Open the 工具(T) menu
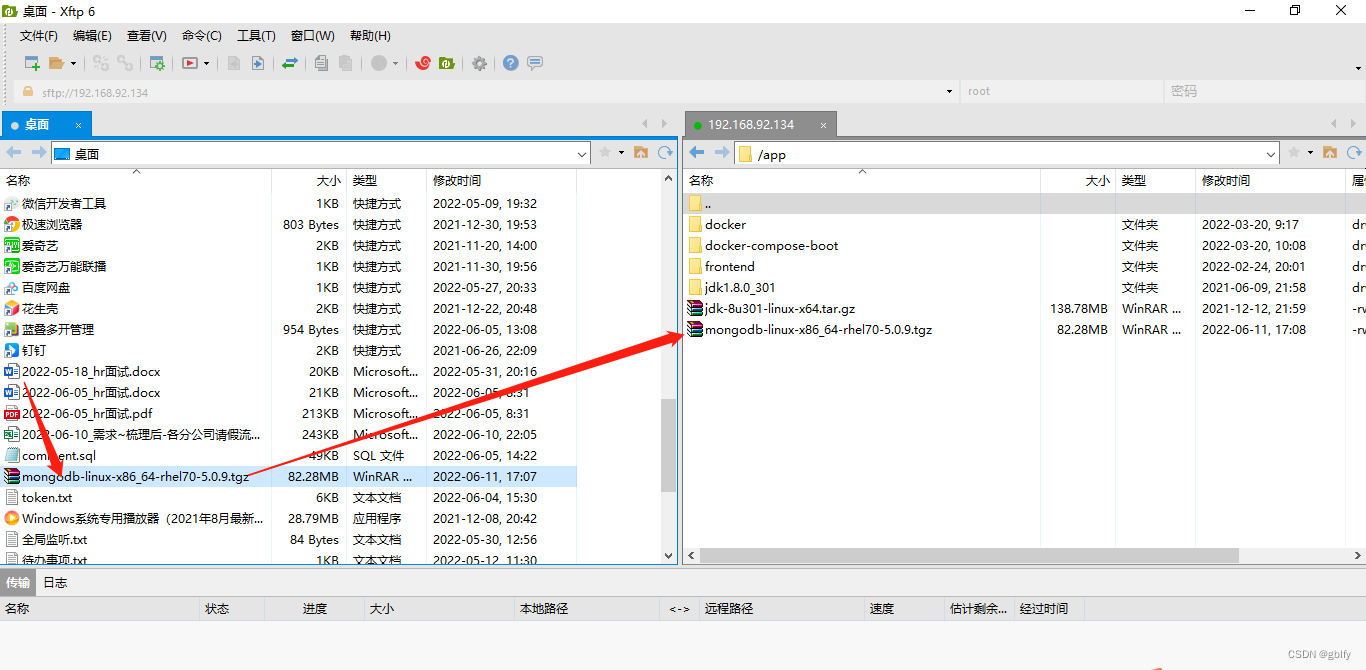1366x670 pixels. pyautogui.click(x=256, y=35)
